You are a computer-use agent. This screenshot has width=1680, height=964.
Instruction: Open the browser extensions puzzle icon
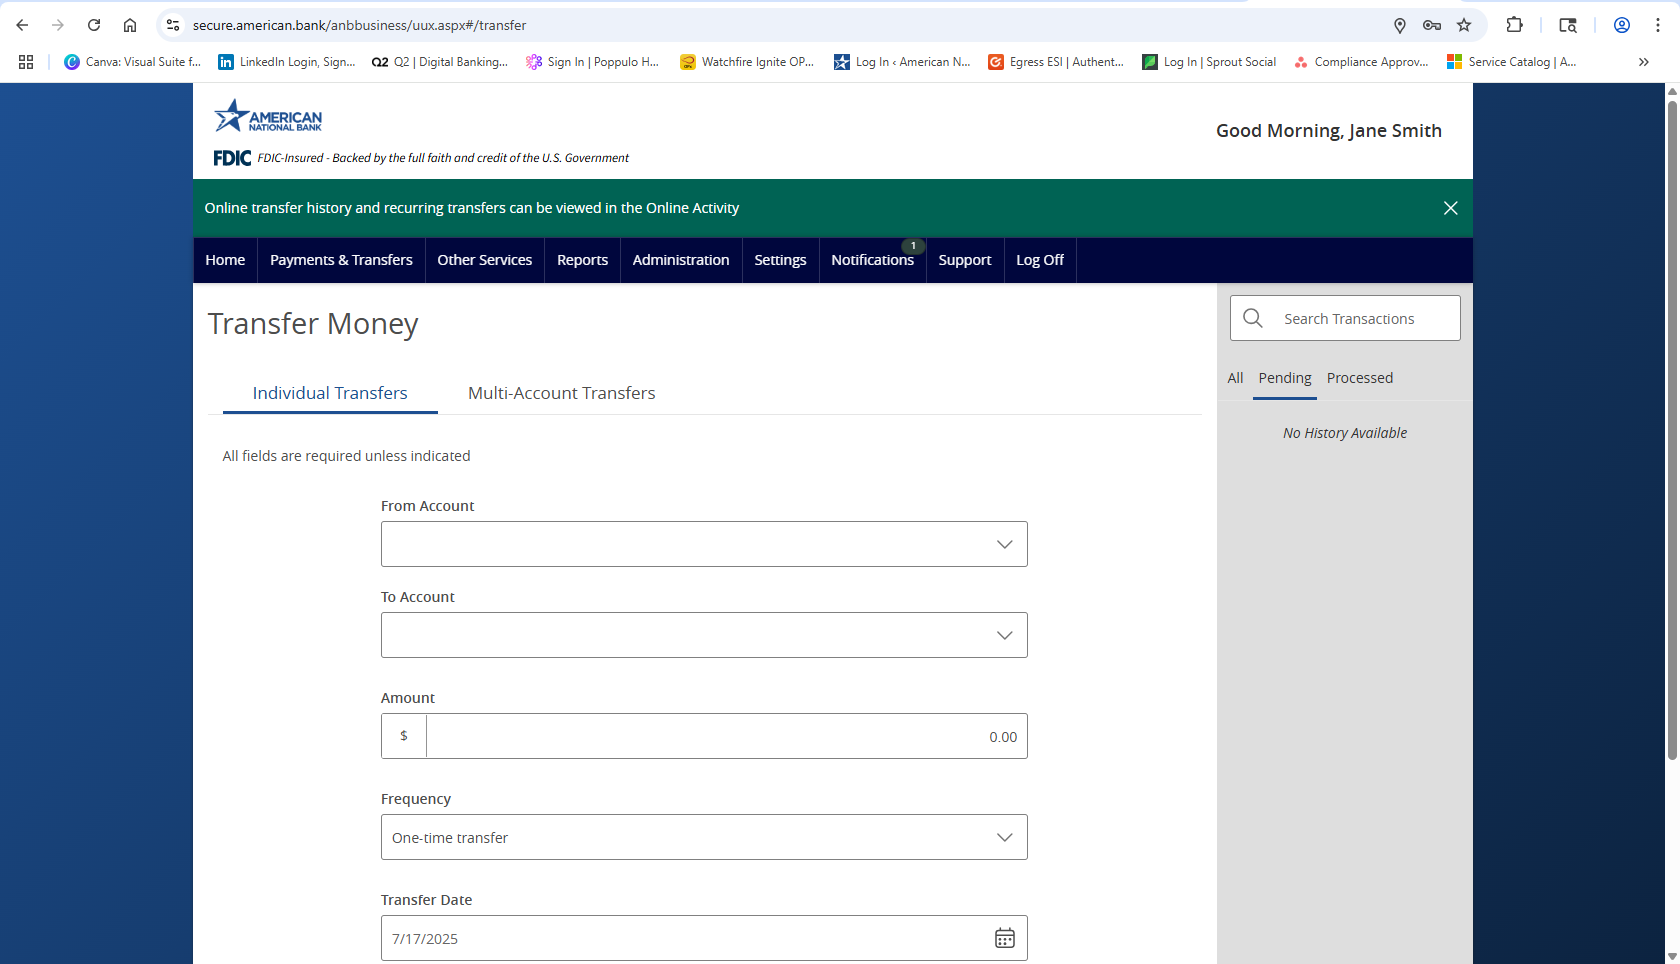coord(1515,25)
